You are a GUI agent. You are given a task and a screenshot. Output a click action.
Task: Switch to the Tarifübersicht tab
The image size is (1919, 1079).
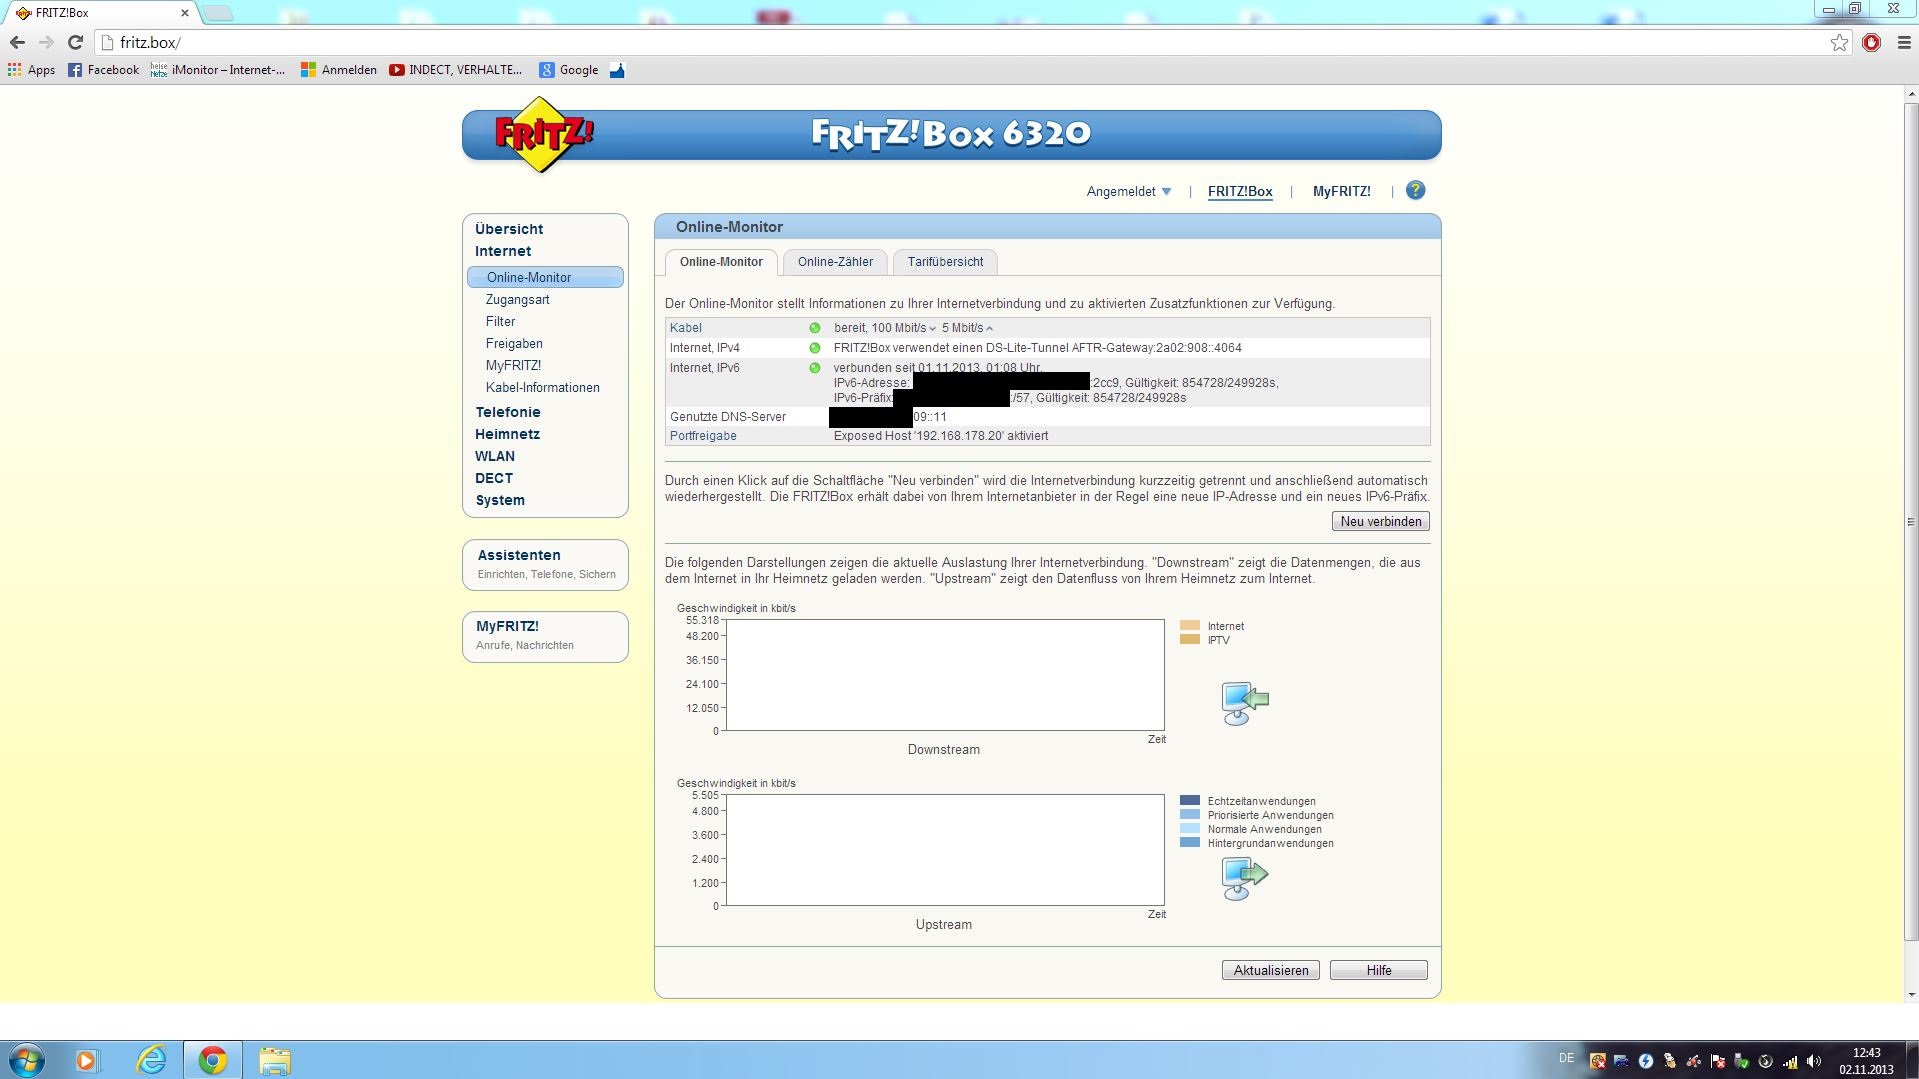(945, 262)
